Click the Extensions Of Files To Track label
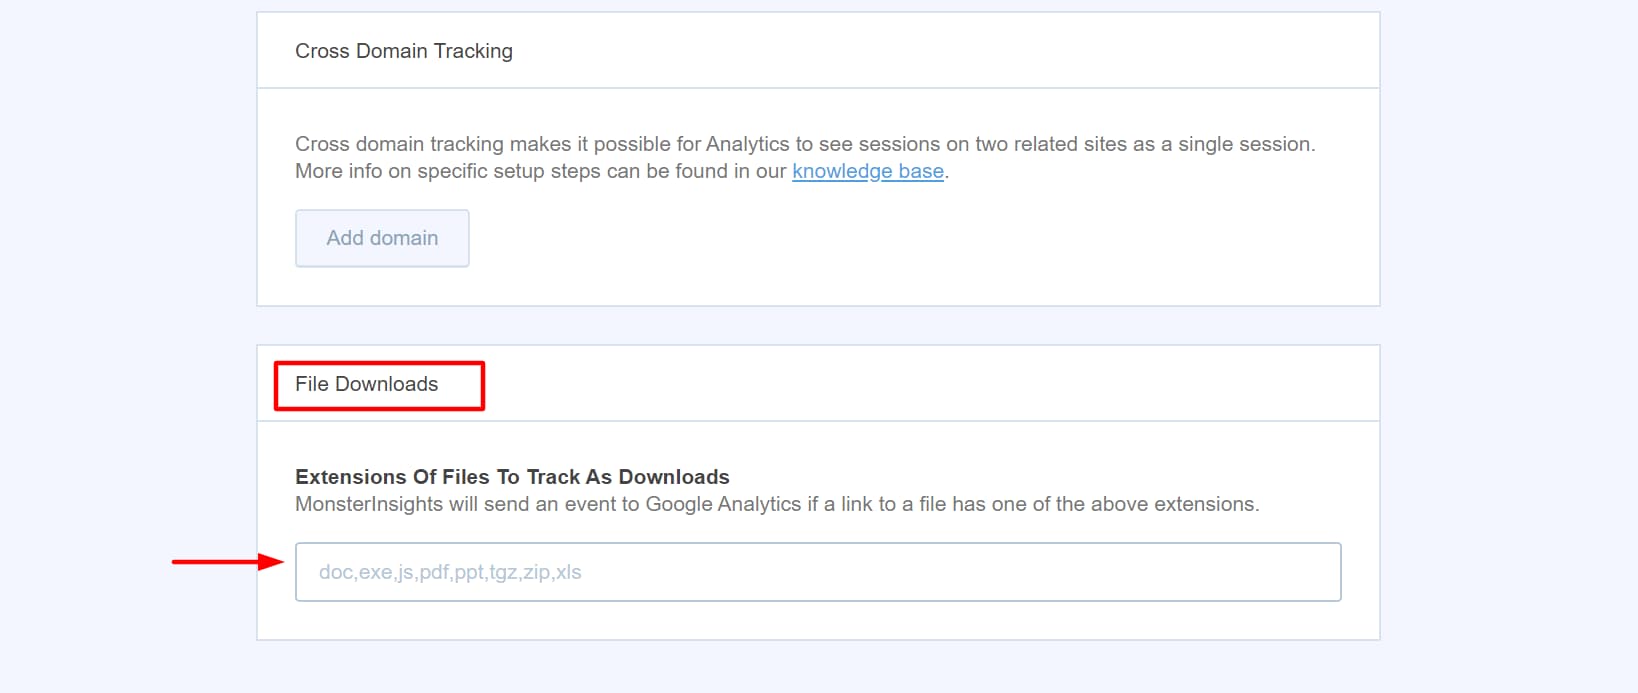This screenshot has height=693, width=1638. coord(511,477)
